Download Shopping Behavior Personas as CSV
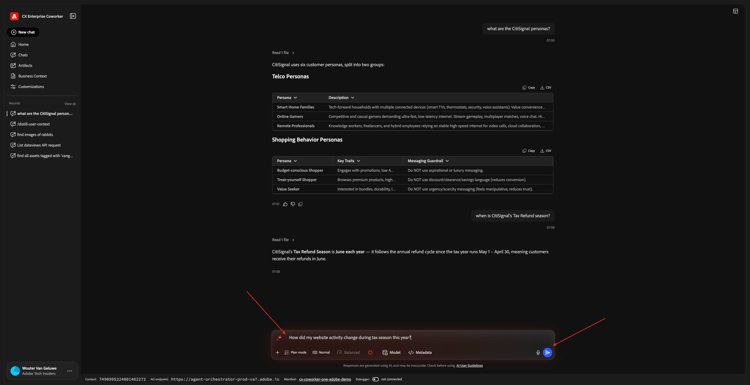The image size is (750, 385). pyautogui.click(x=546, y=151)
